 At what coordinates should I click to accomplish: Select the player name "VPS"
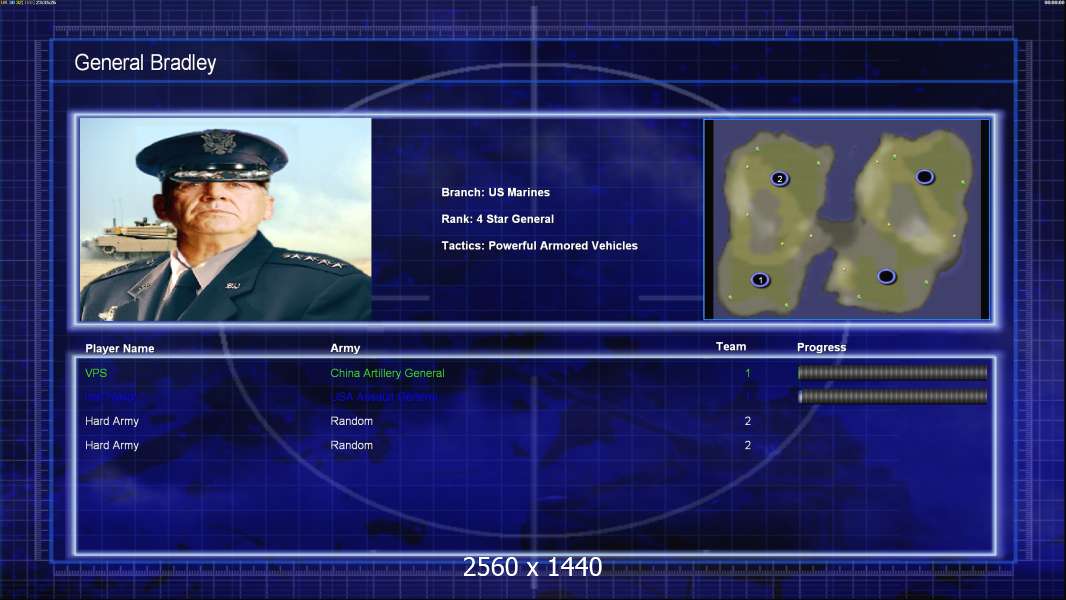tap(96, 373)
